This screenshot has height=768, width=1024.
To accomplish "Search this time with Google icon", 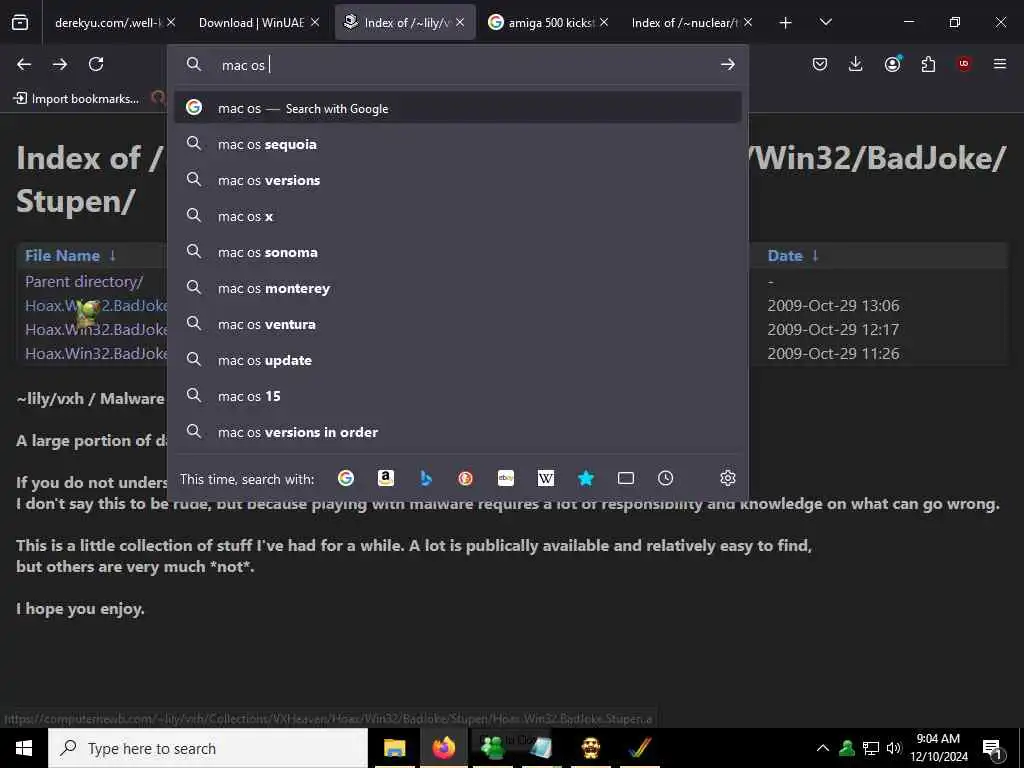I will 346,479.
